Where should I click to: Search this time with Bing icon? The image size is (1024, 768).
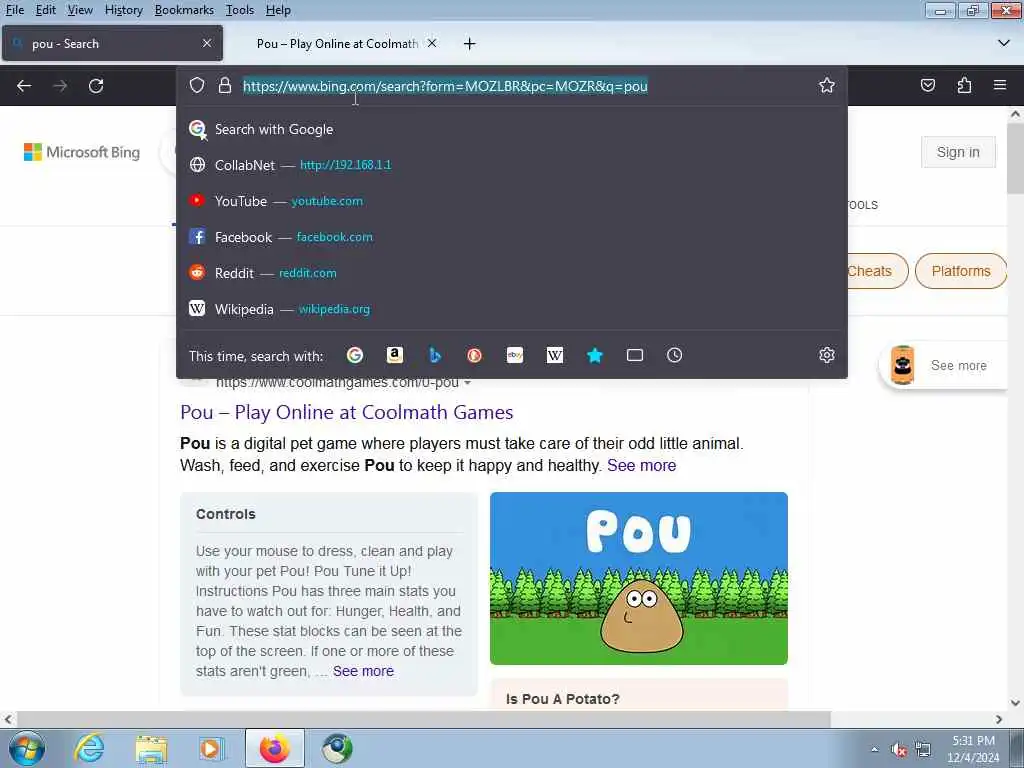point(435,355)
